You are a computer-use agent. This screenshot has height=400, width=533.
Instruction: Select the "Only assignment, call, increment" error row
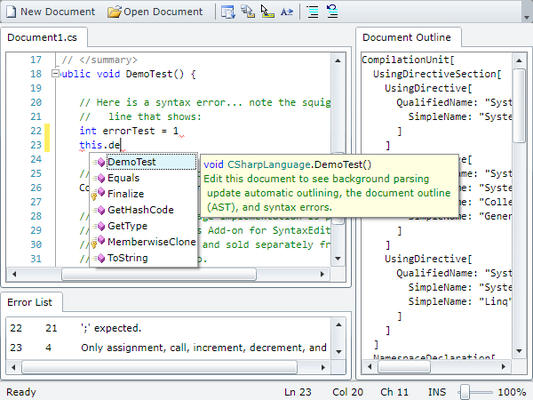coord(168,347)
